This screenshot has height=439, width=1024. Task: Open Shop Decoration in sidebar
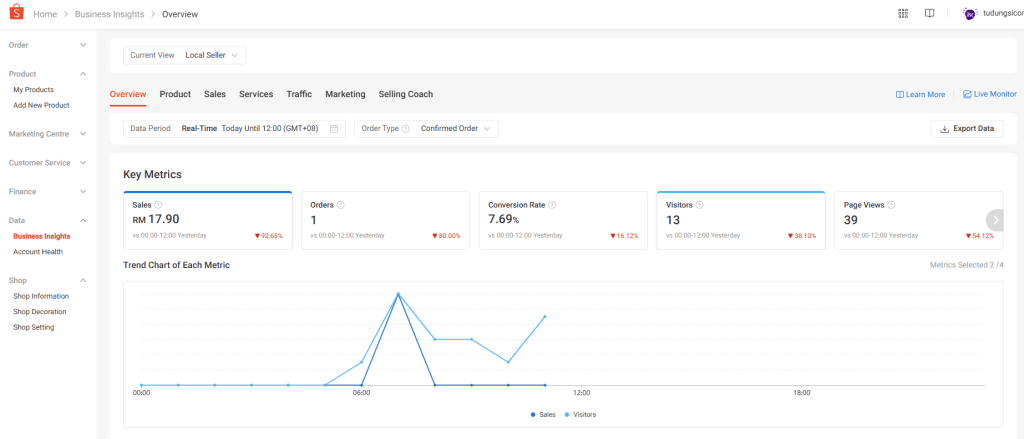40,312
